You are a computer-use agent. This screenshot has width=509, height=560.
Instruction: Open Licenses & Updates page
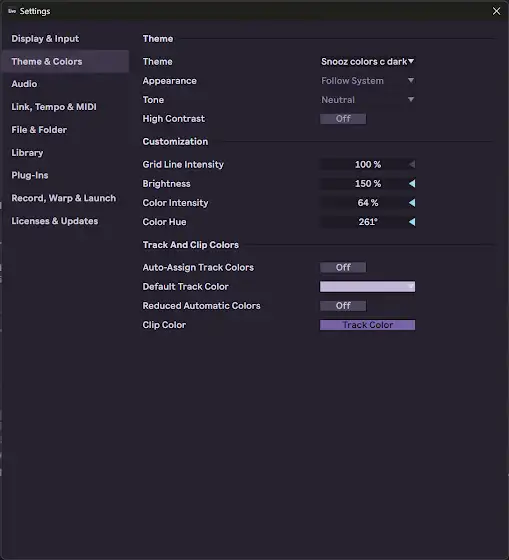(55, 221)
